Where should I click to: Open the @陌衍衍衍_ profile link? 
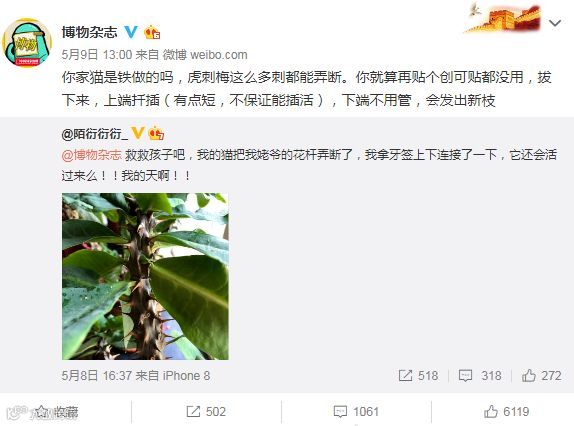[95, 134]
